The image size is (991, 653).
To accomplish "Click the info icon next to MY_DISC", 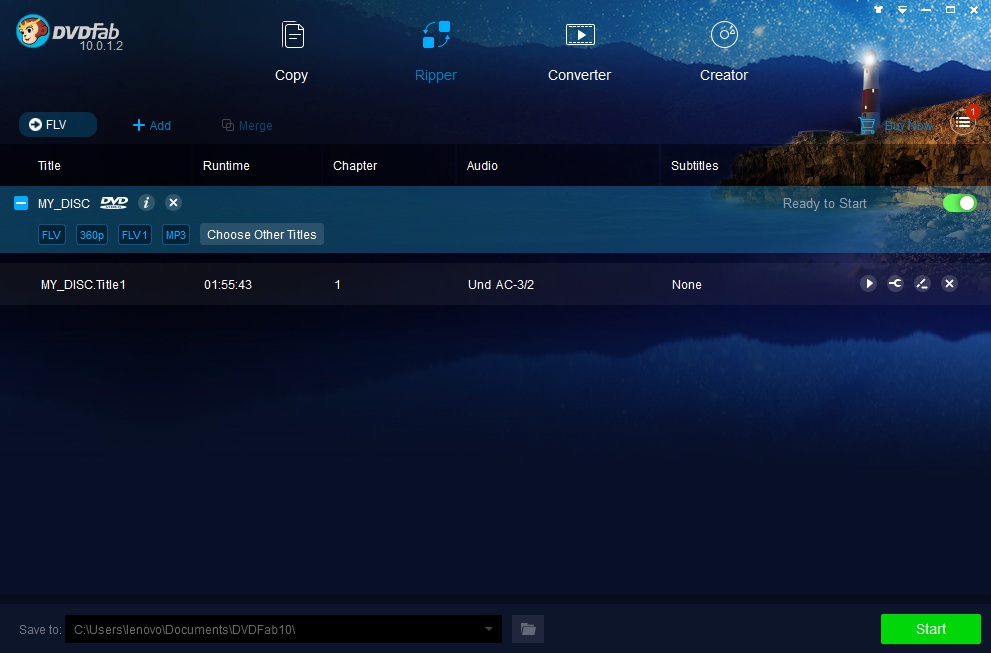I will coord(146,203).
